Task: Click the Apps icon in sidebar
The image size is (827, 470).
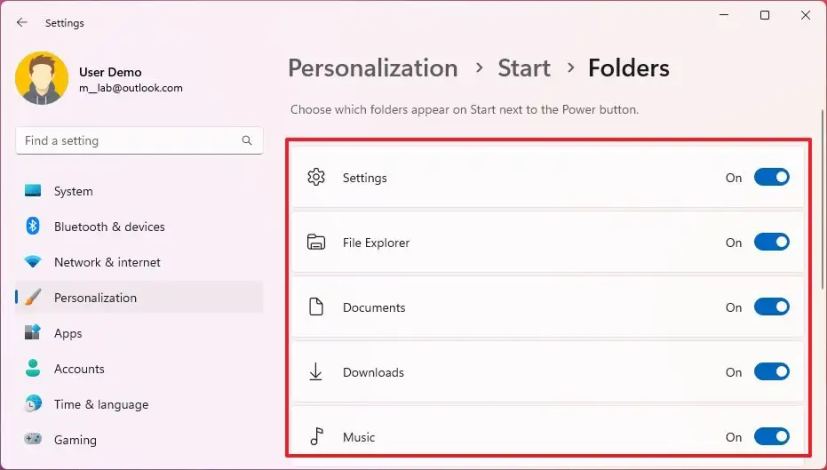Action: tap(33, 333)
